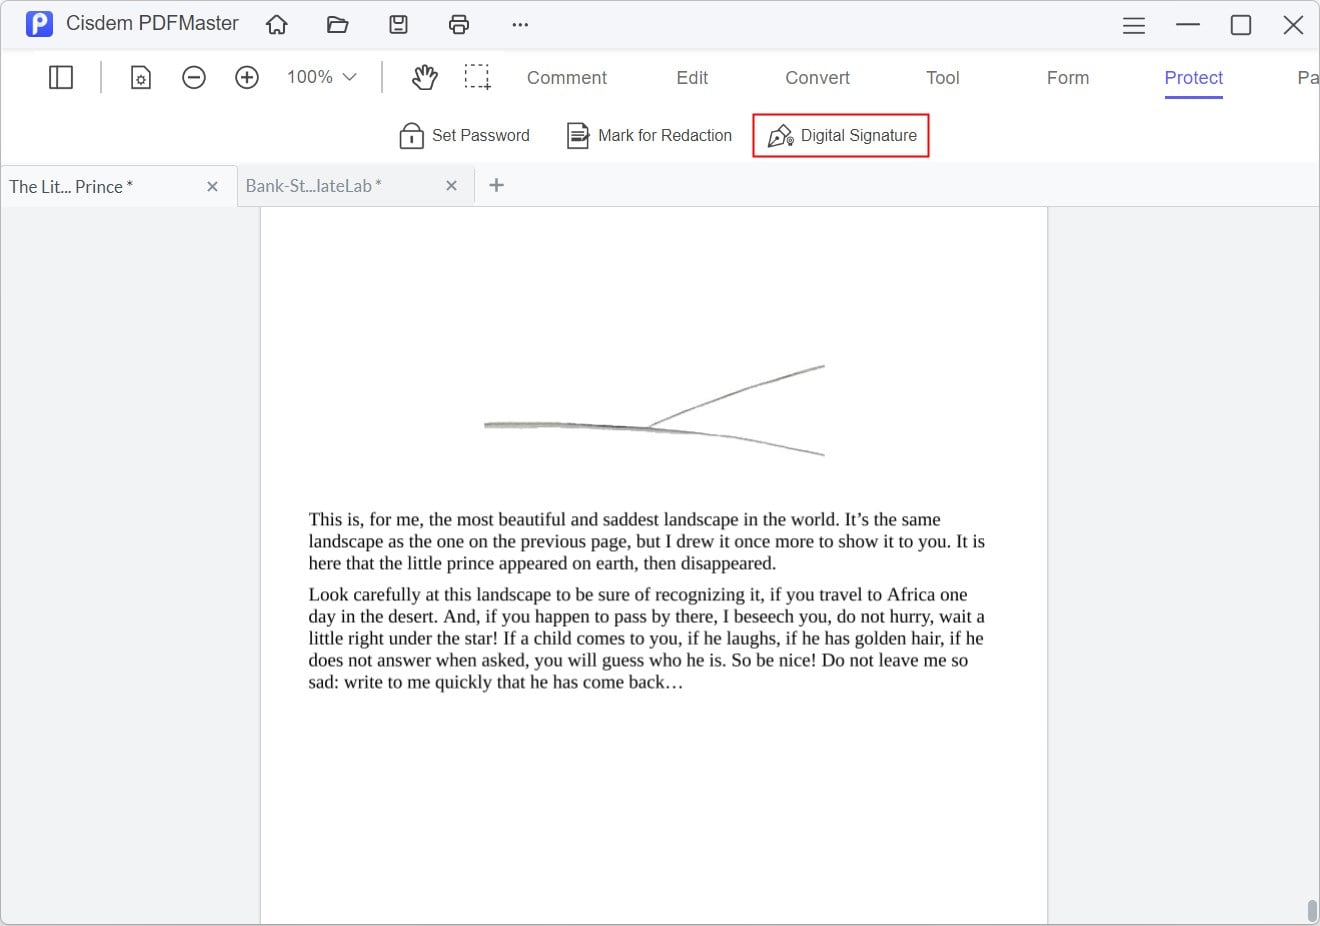This screenshot has height=926, width=1320.
Task: Switch to The Lit... Prince document tab
Action: pos(100,186)
